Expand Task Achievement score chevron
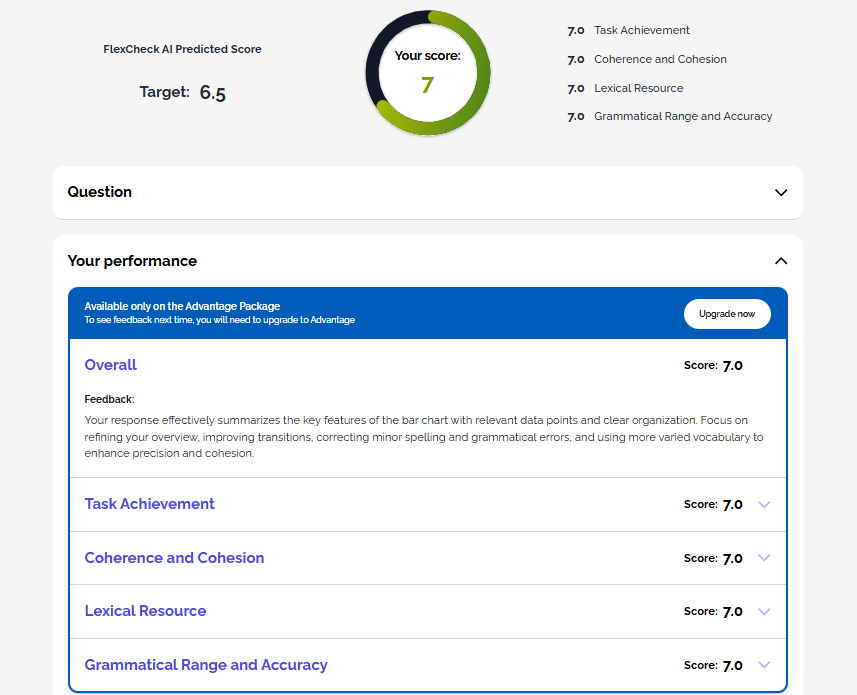The height and width of the screenshot is (695, 857). point(764,504)
